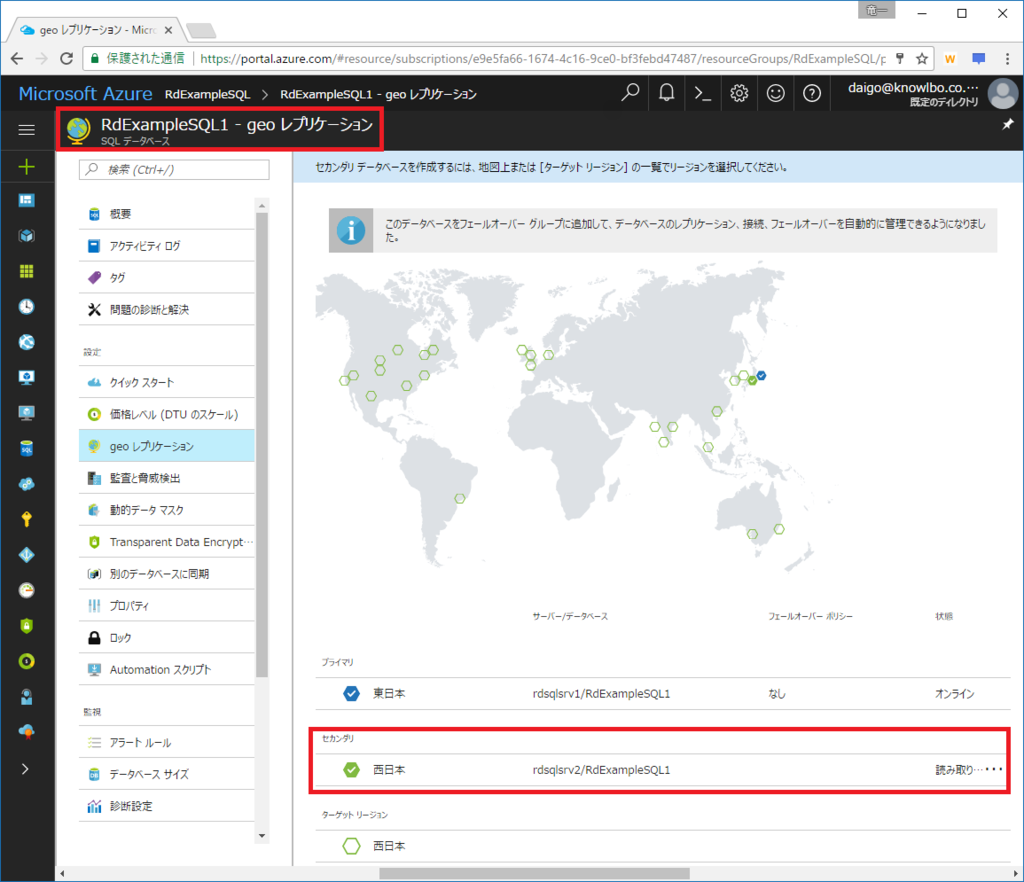Expand more services chevron at sidebar bottom

(x=25, y=769)
